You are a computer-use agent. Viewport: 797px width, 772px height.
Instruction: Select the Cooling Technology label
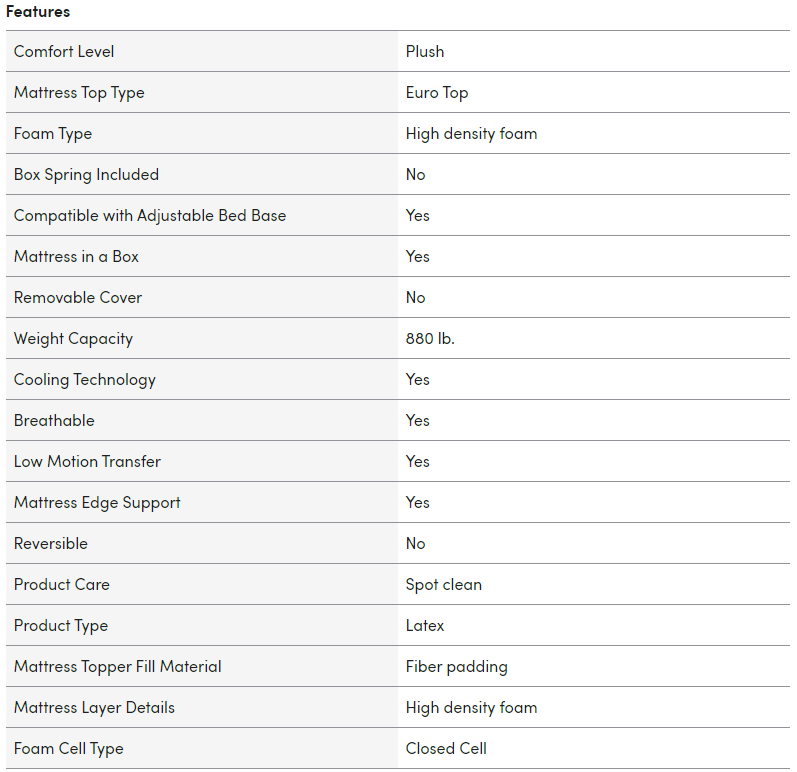coord(85,379)
